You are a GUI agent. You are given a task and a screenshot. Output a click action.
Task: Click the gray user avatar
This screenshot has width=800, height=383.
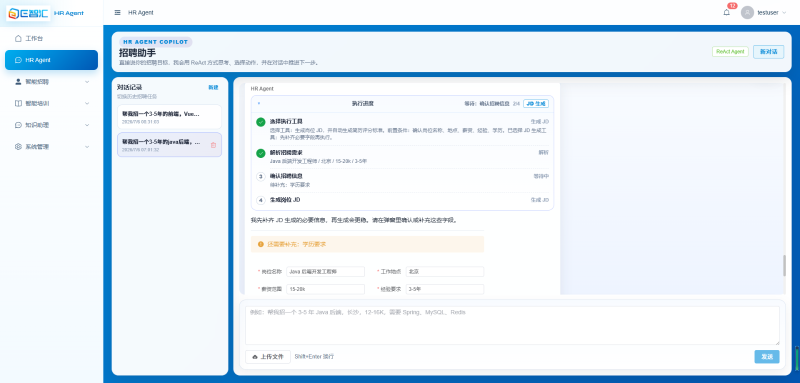click(x=747, y=12)
